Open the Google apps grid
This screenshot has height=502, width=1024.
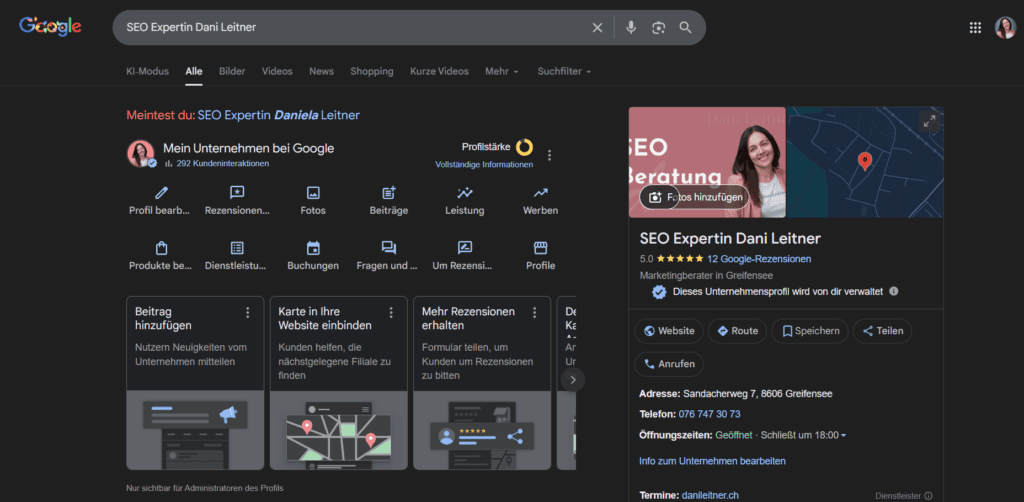click(975, 27)
